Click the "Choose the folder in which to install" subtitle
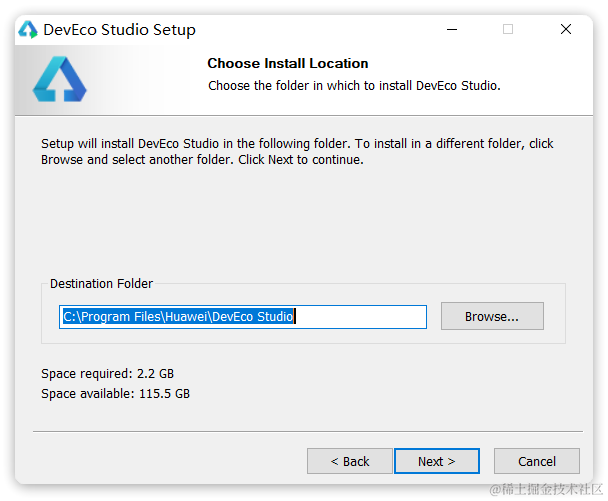 354,85
